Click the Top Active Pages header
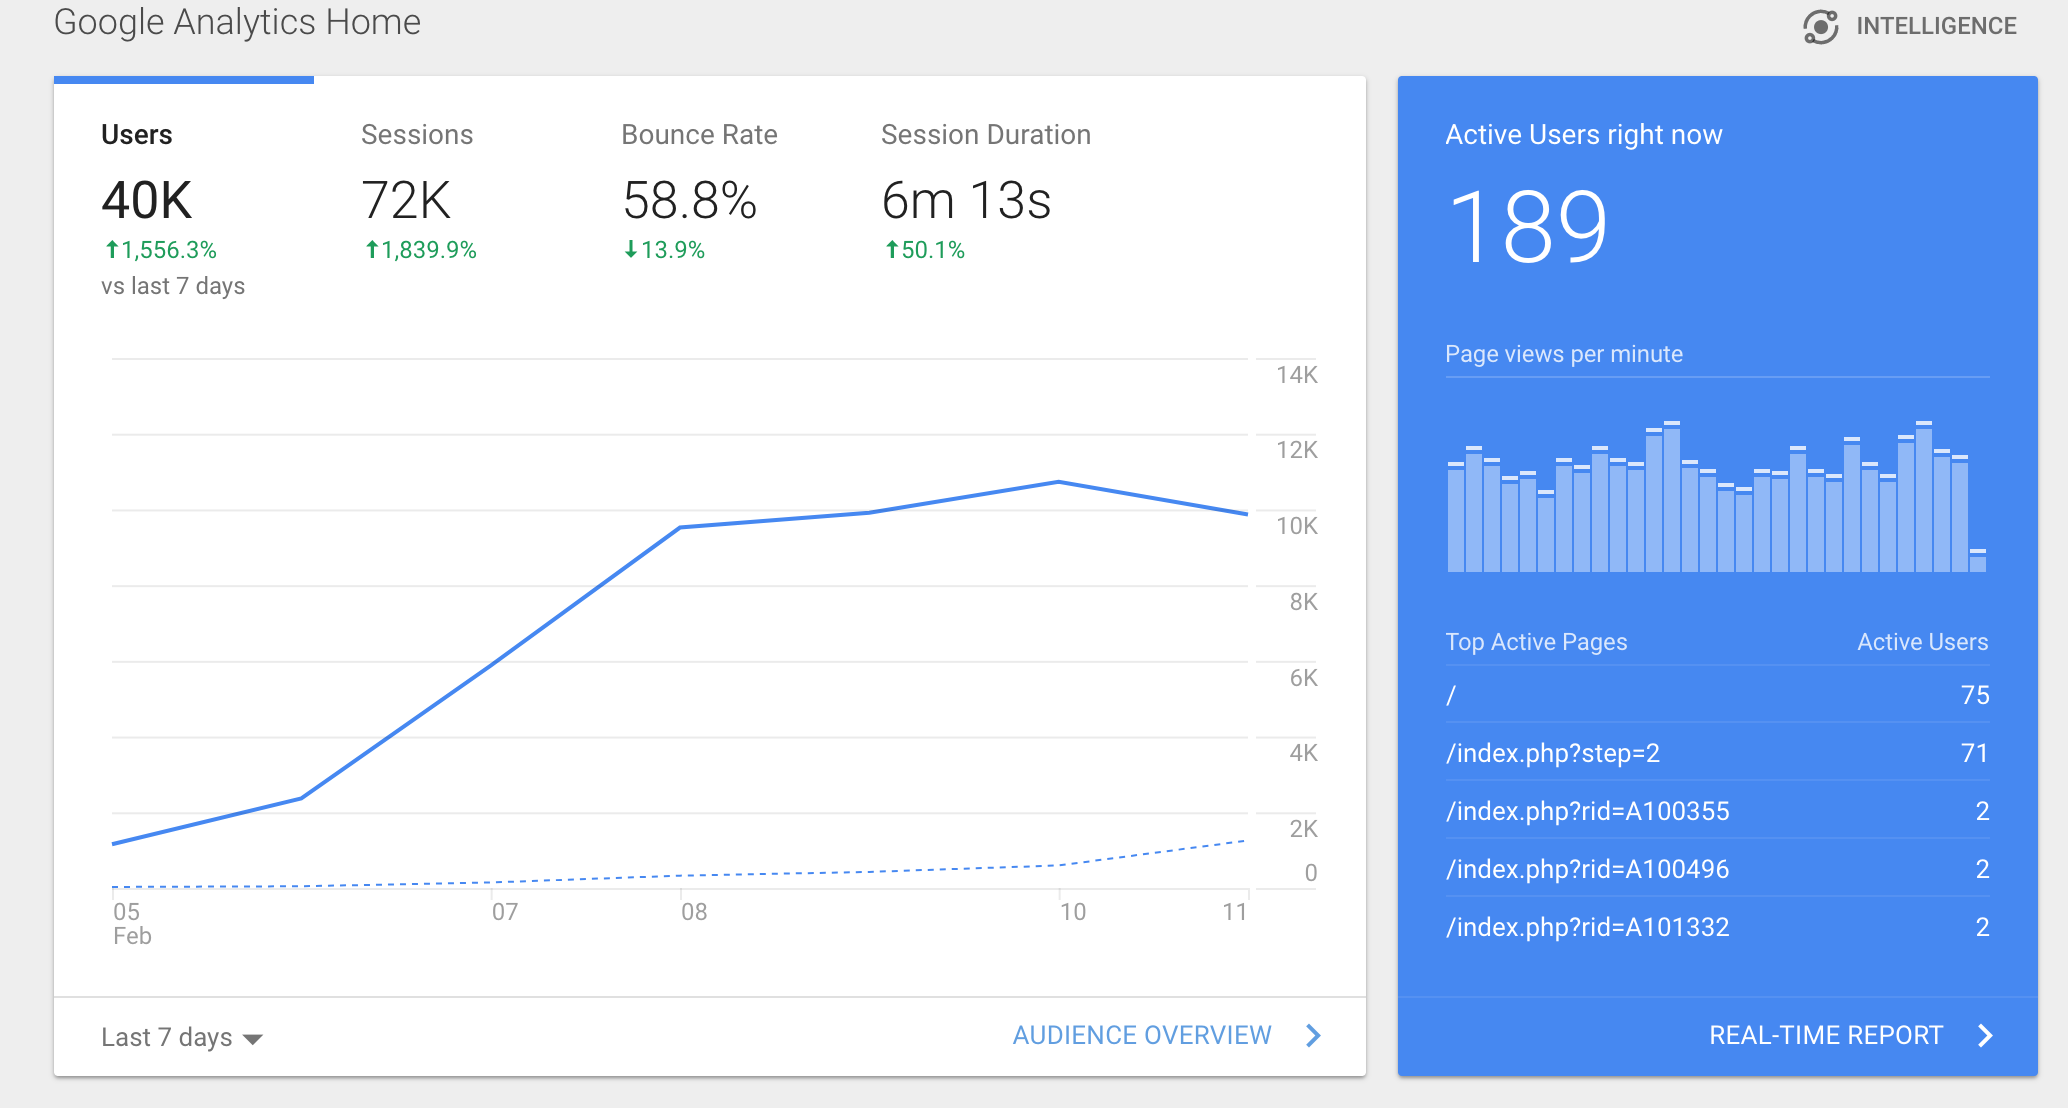 click(x=1536, y=642)
